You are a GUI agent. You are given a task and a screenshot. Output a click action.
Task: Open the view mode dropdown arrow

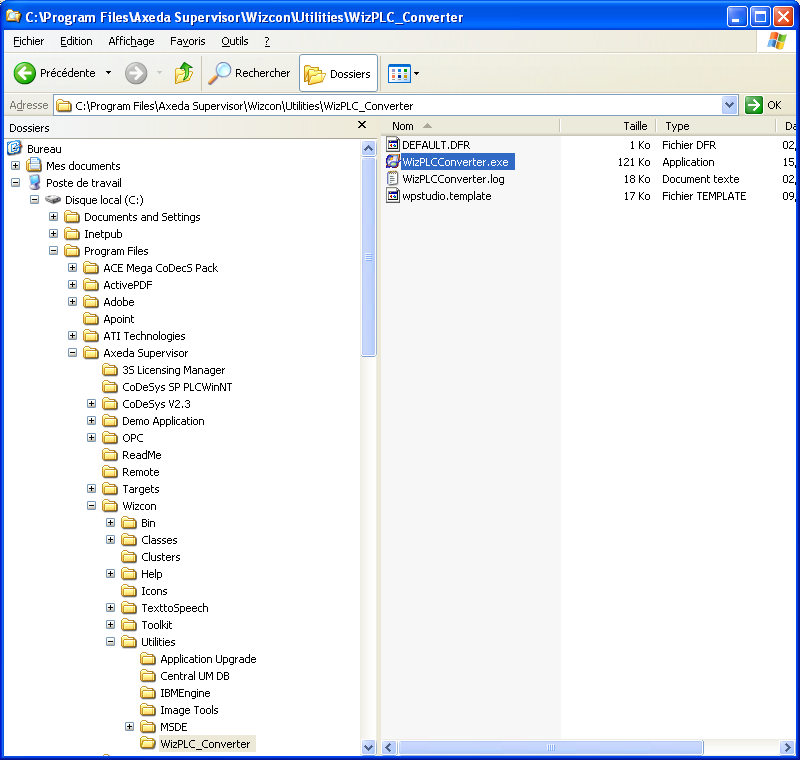416,74
